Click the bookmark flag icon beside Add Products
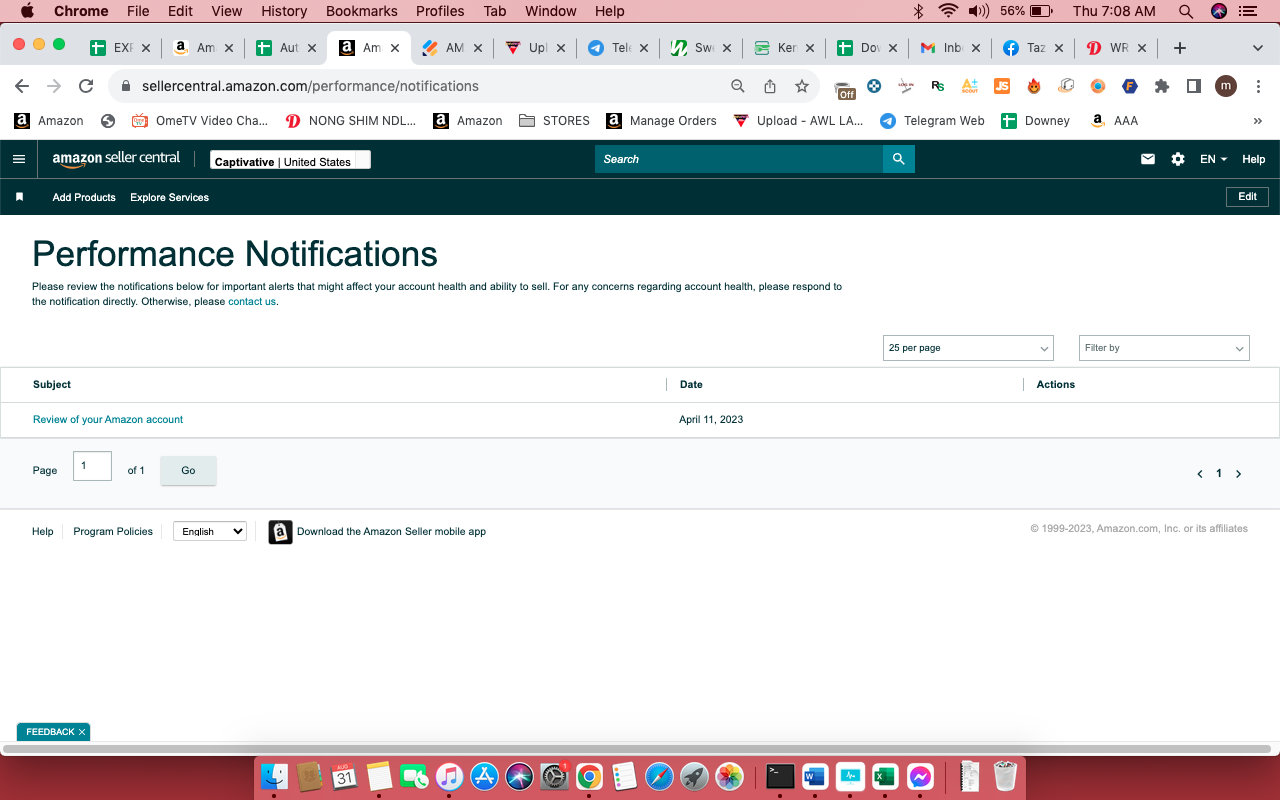Viewport: 1280px width, 800px height. pyautogui.click(x=19, y=197)
